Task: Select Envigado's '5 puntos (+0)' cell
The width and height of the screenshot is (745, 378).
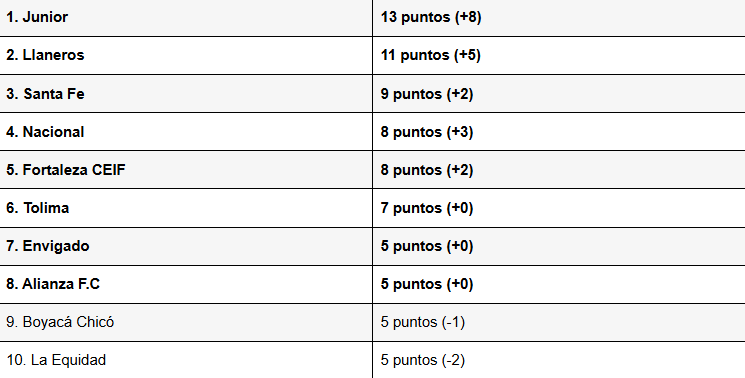Action: [559, 246]
